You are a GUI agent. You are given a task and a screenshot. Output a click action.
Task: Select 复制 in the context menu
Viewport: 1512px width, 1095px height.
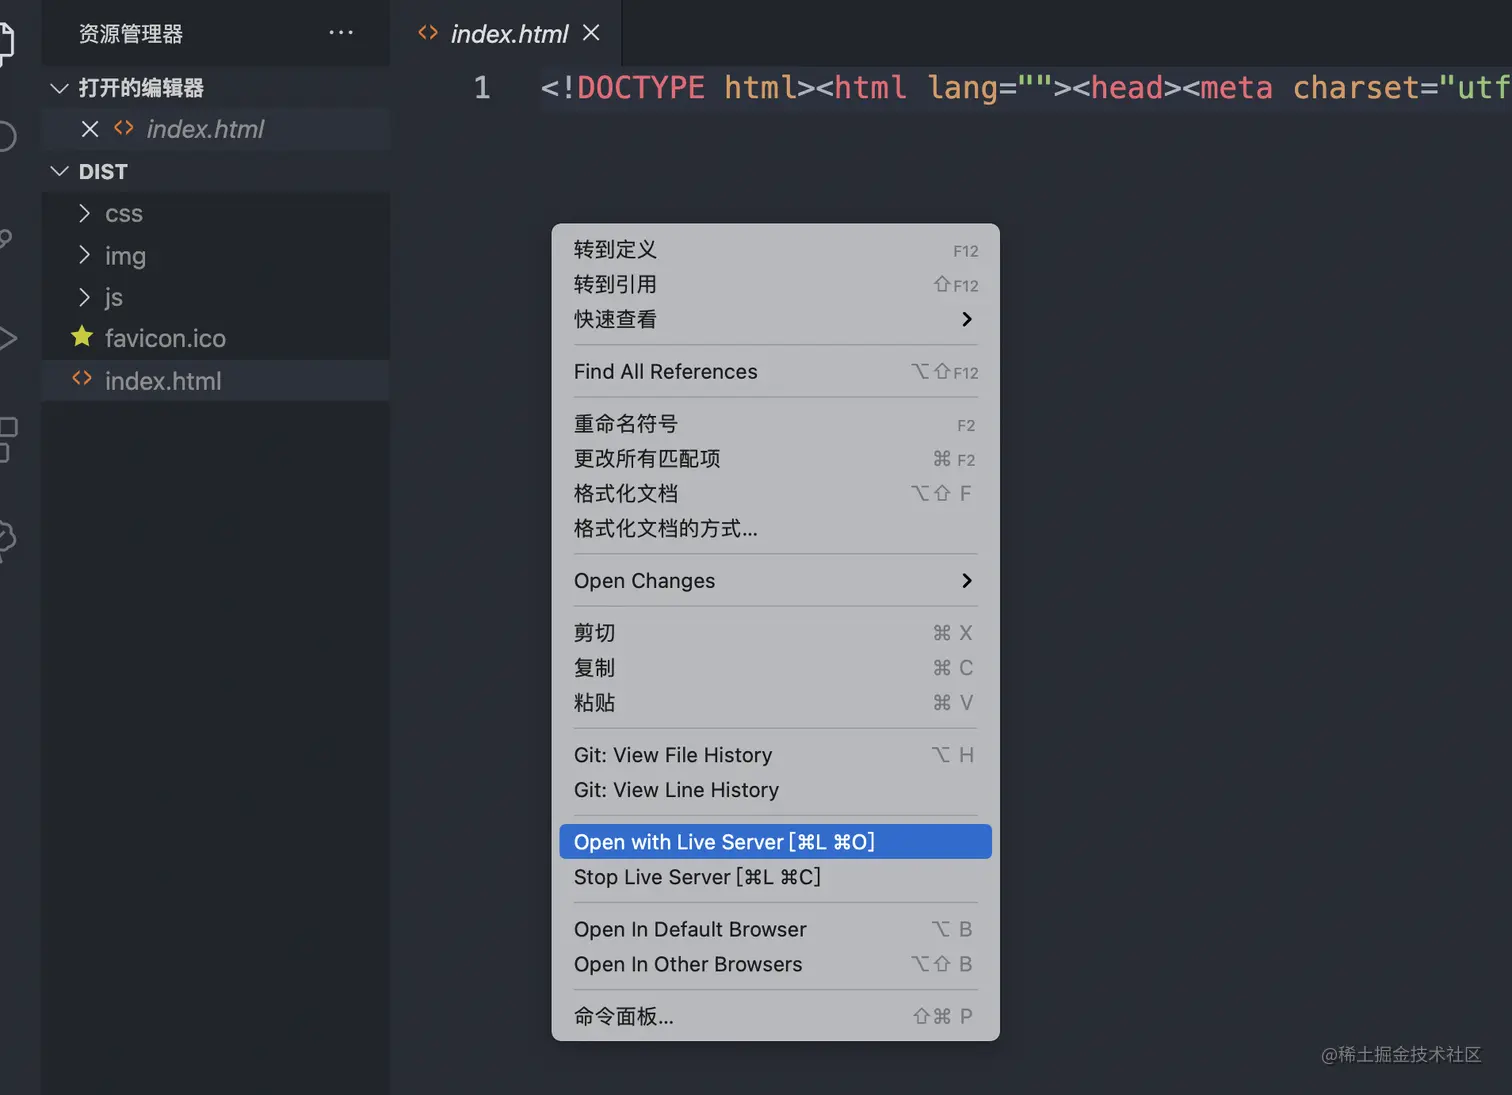click(x=775, y=668)
